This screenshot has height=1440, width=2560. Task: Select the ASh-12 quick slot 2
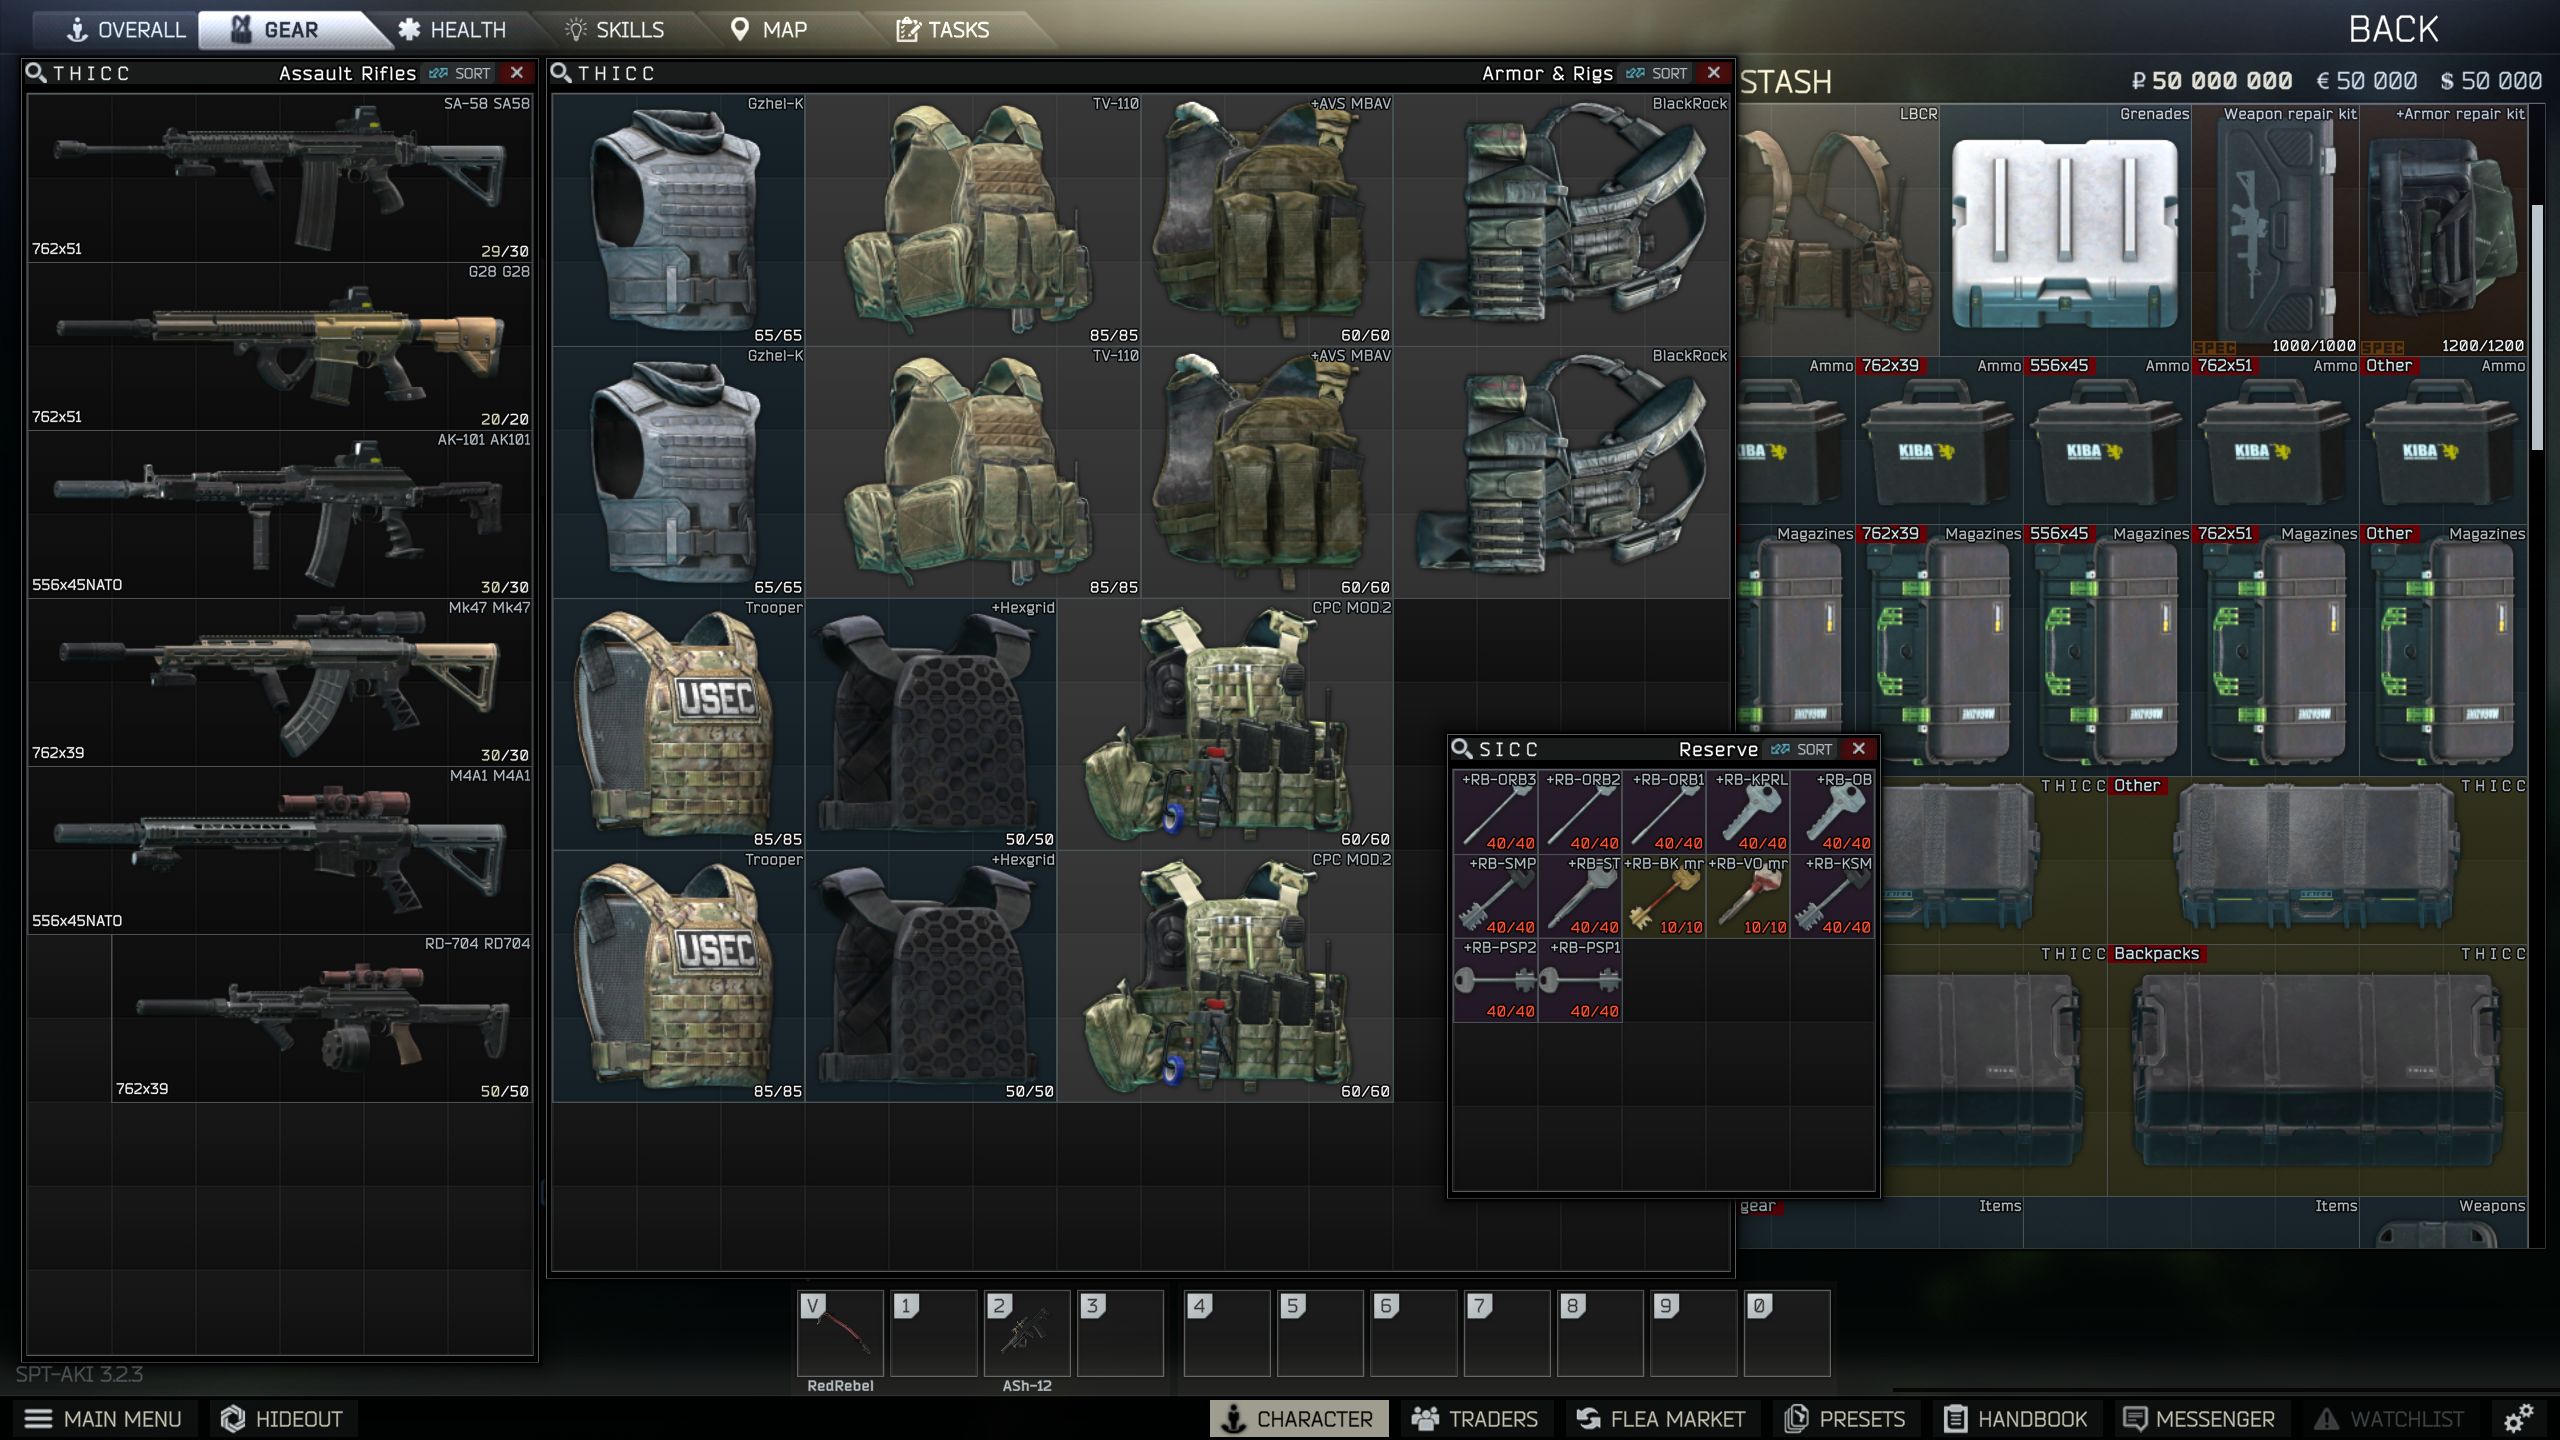coord(1027,1333)
